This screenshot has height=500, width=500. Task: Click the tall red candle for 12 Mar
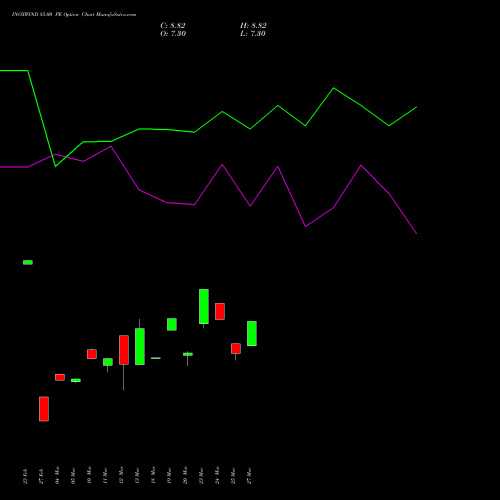[x=124, y=350]
